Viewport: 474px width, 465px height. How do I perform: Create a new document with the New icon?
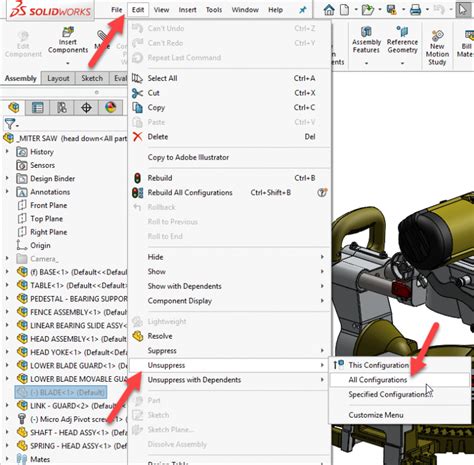point(344,10)
